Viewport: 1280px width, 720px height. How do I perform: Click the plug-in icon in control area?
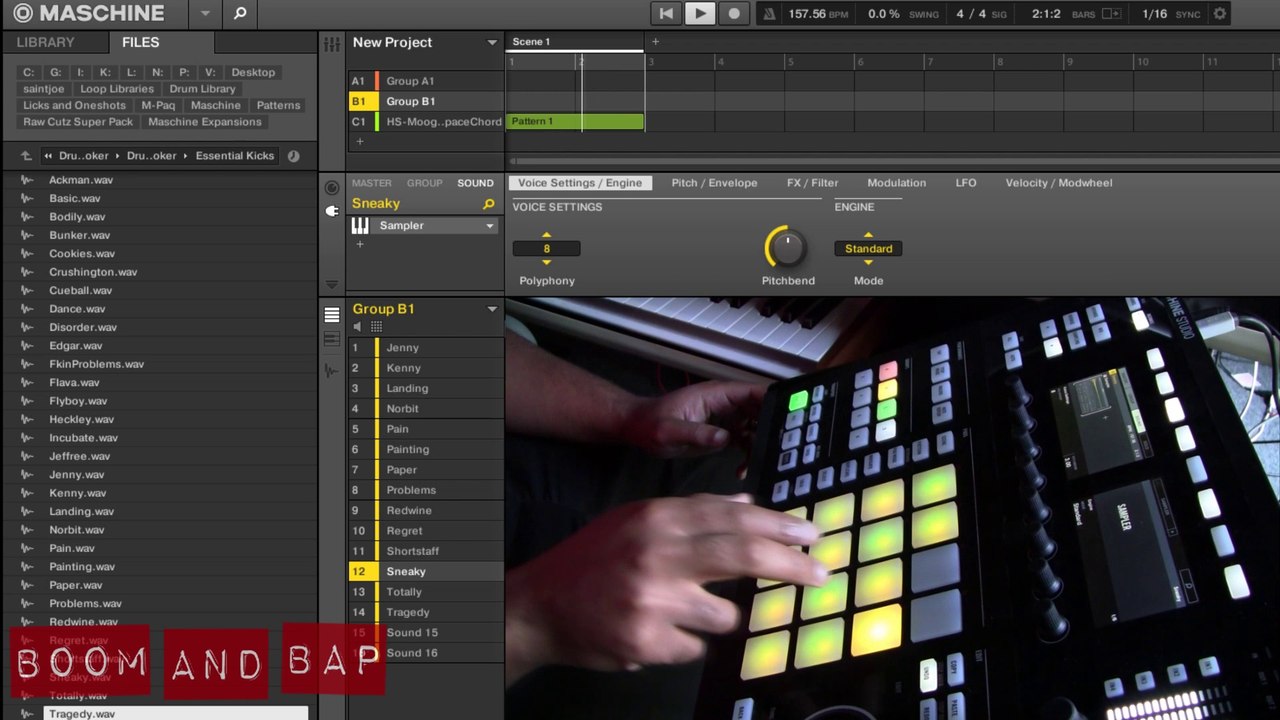click(332, 211)
